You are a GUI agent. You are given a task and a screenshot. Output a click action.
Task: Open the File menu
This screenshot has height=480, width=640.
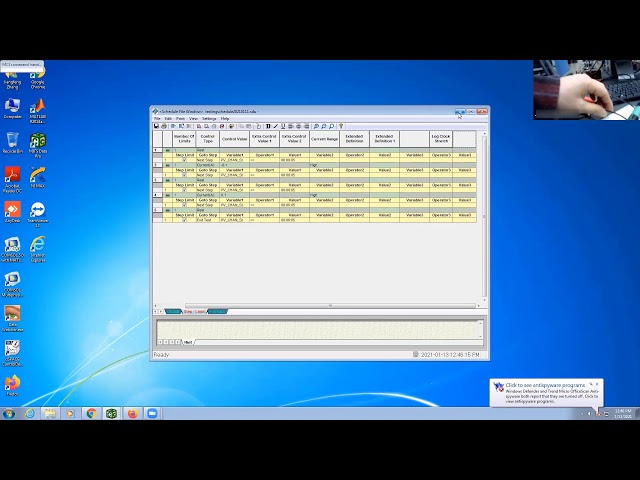tap(157, 118)
